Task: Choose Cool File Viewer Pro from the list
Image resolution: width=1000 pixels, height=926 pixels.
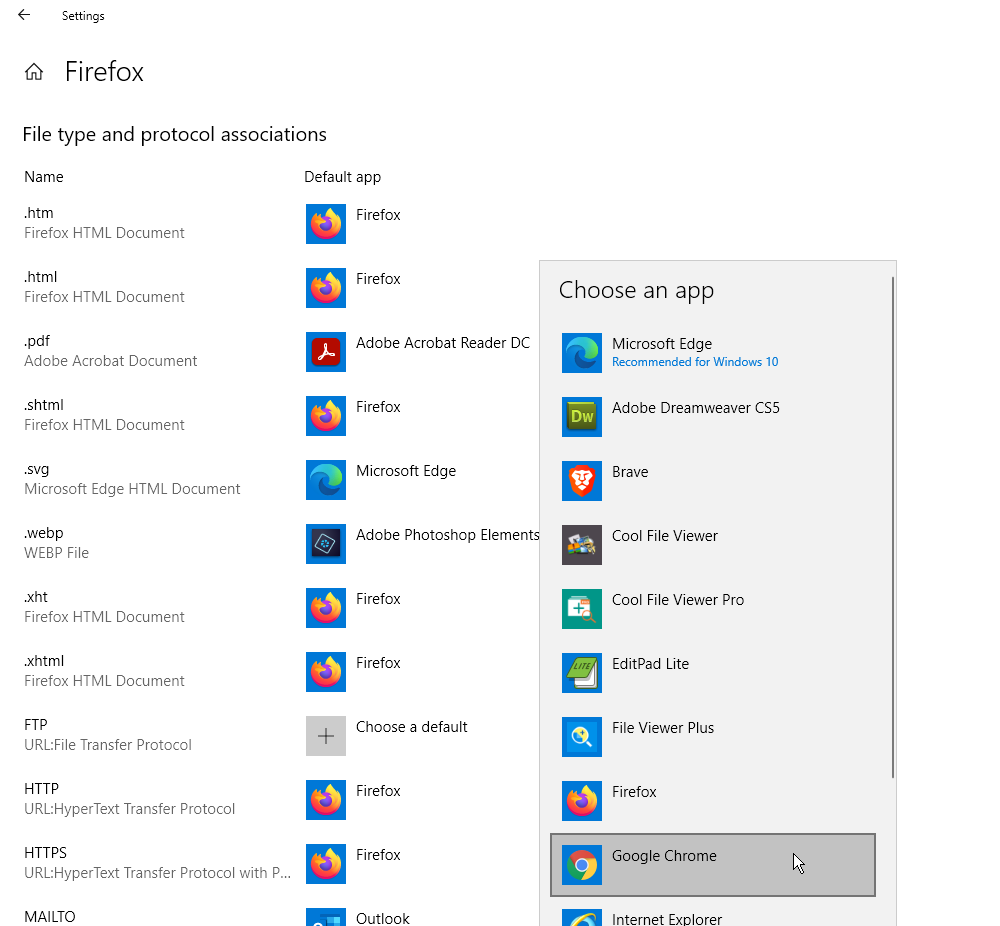Action: (712, 609)
